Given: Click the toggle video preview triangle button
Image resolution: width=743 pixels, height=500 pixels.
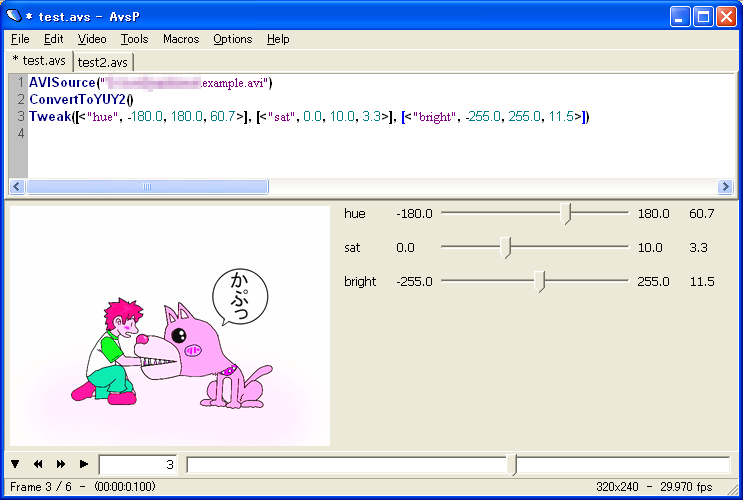Looking at the screenshot, I should point(16,464).
